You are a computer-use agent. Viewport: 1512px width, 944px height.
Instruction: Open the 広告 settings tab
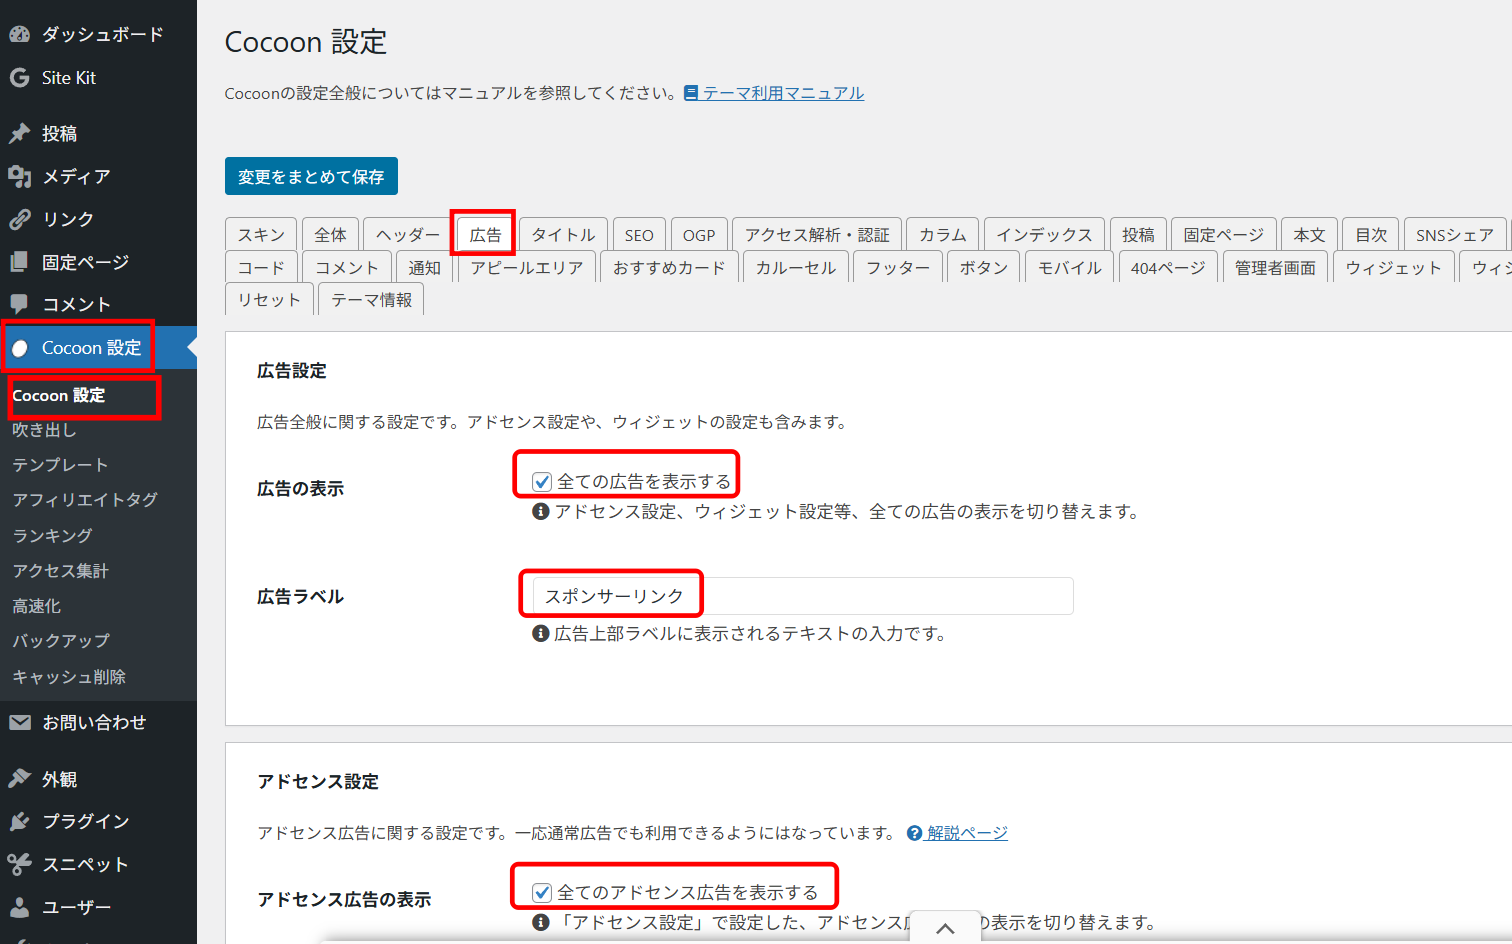tap(485, 235)
